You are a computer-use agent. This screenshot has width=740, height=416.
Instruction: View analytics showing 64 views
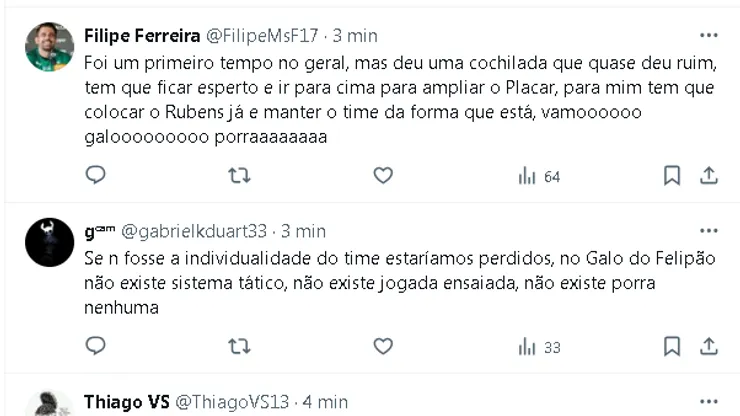(x=539, y=177)
